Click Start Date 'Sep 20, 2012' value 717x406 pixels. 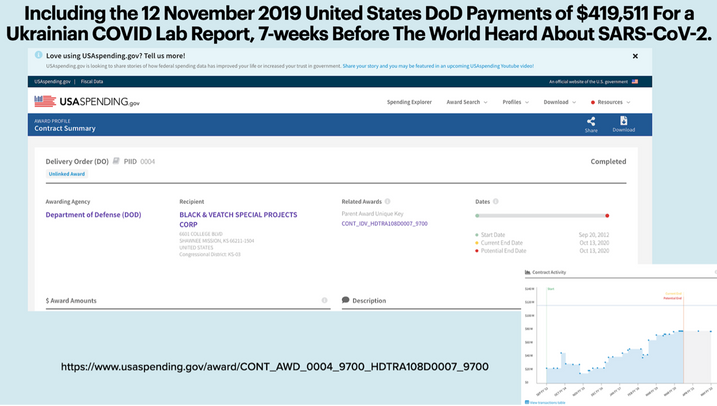594,235
